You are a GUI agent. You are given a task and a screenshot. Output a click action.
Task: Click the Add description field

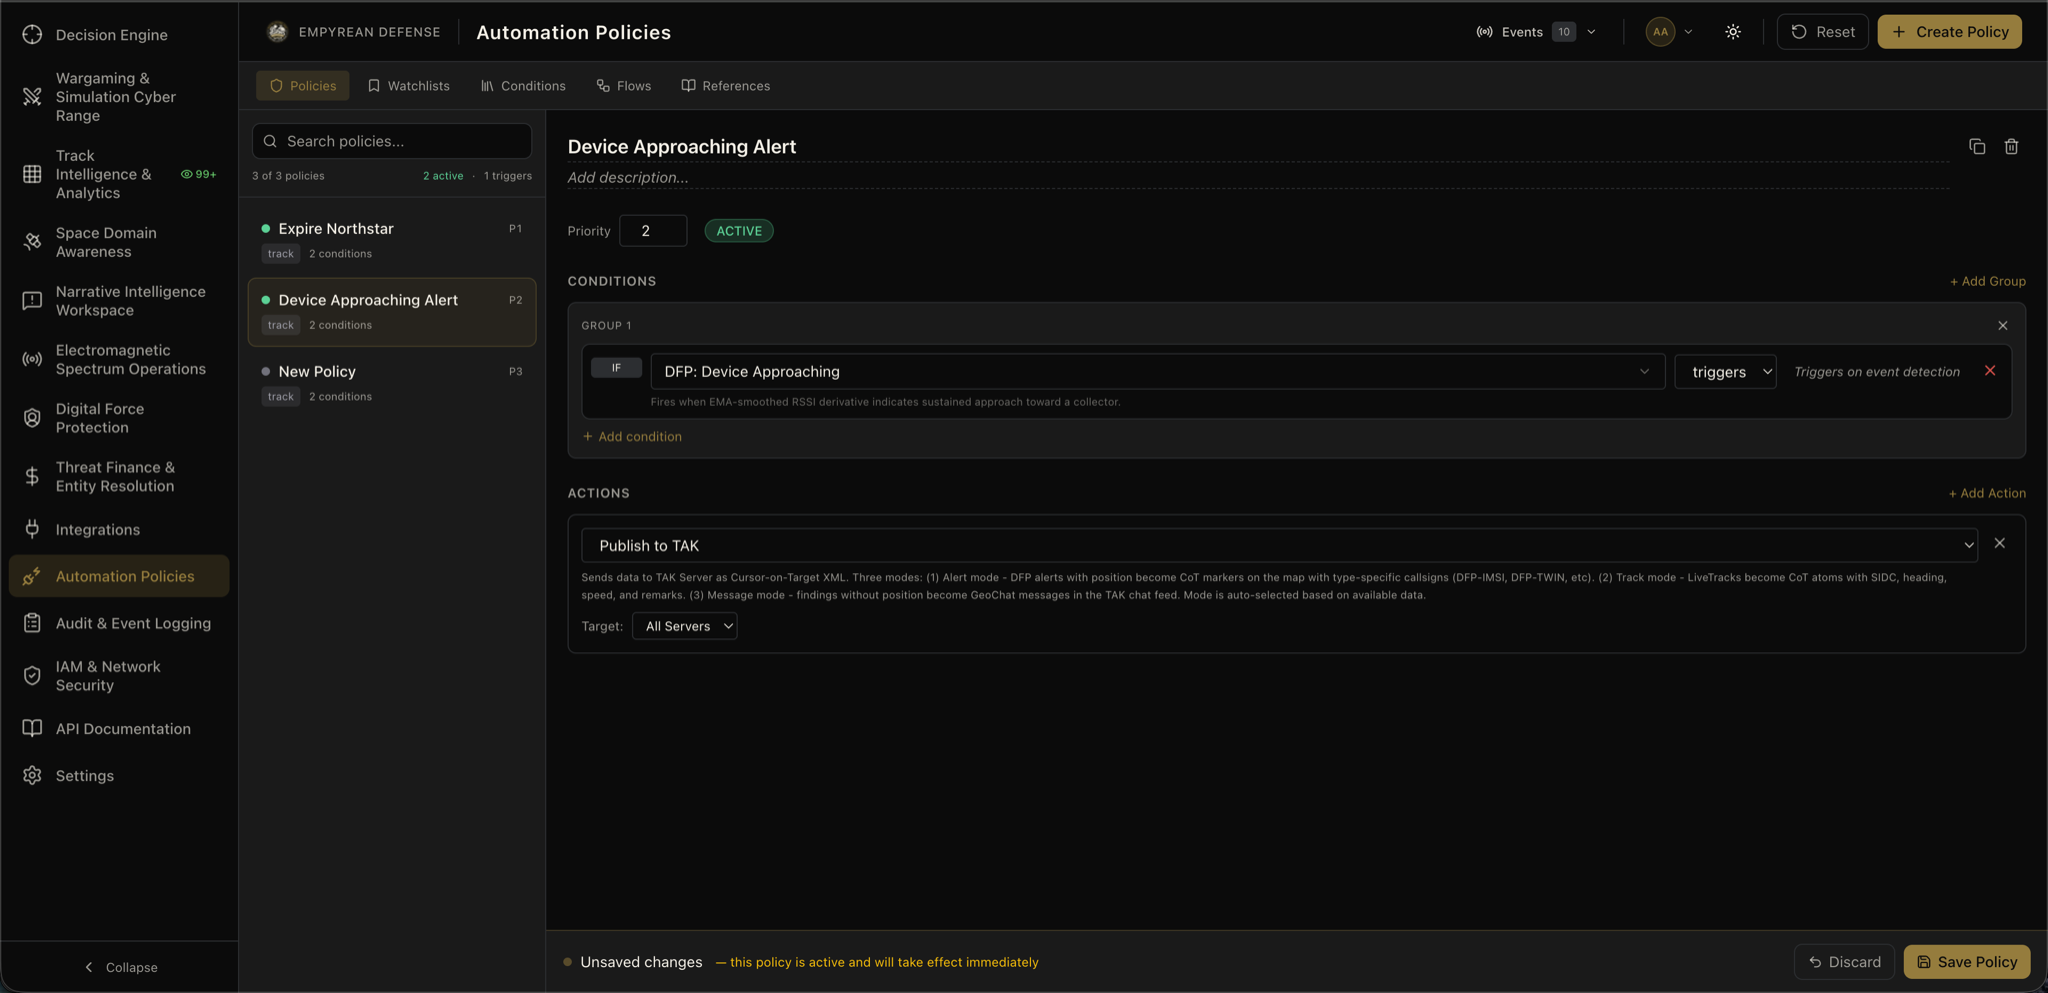tap(1258, 178)
